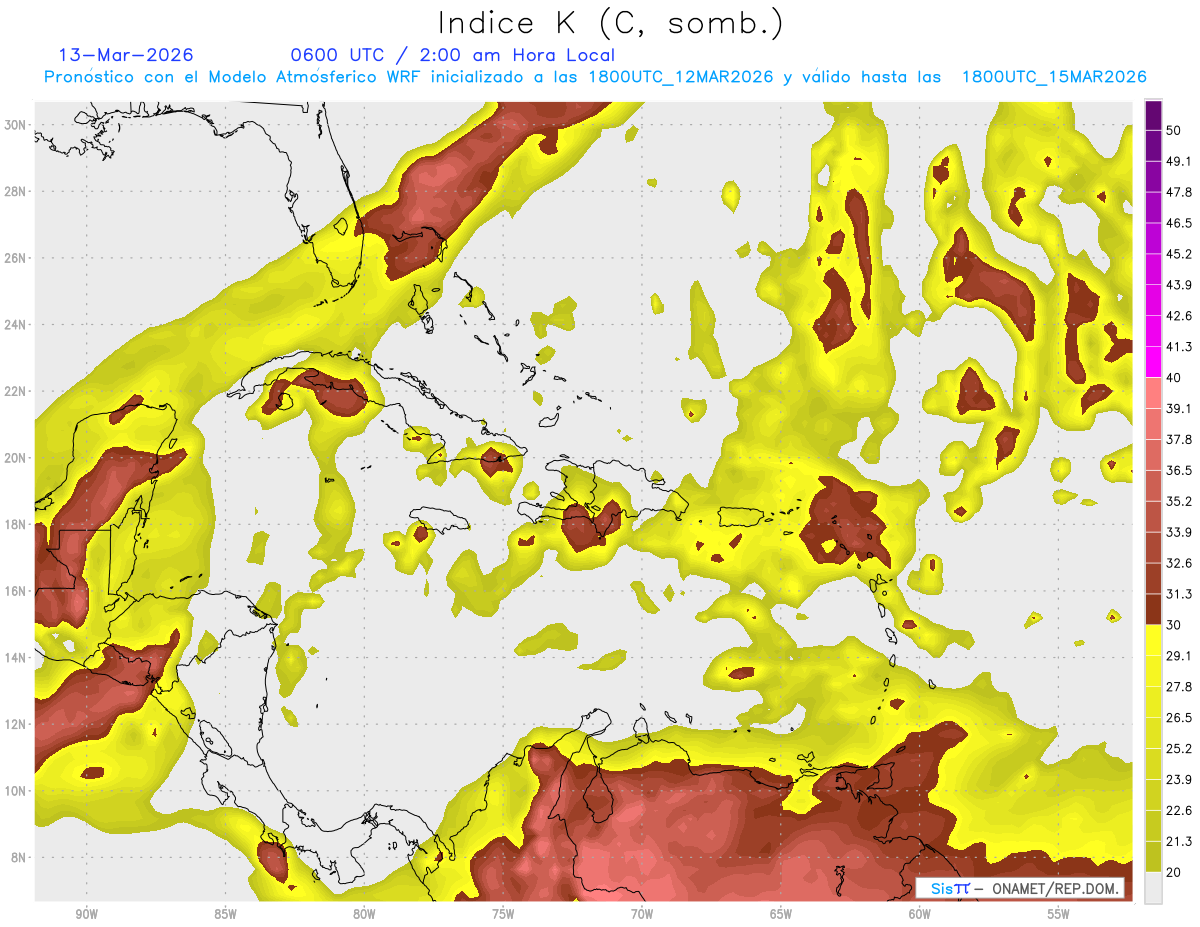Image resolution: width=1200 pixels, height=927 pixels.
Task: Click the 8N latitude axis label
Action: tap(20, 857)
